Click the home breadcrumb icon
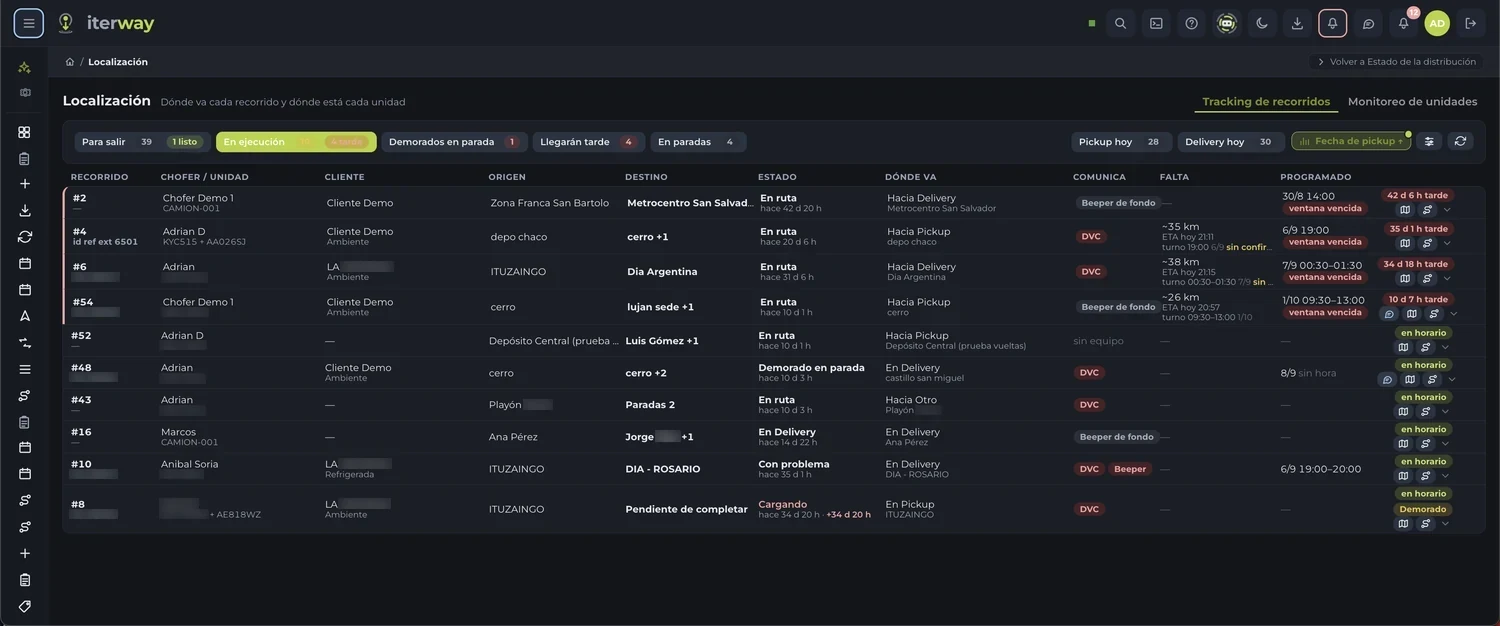The height and width of the screenshot is (626, 1500). (70, 62)
